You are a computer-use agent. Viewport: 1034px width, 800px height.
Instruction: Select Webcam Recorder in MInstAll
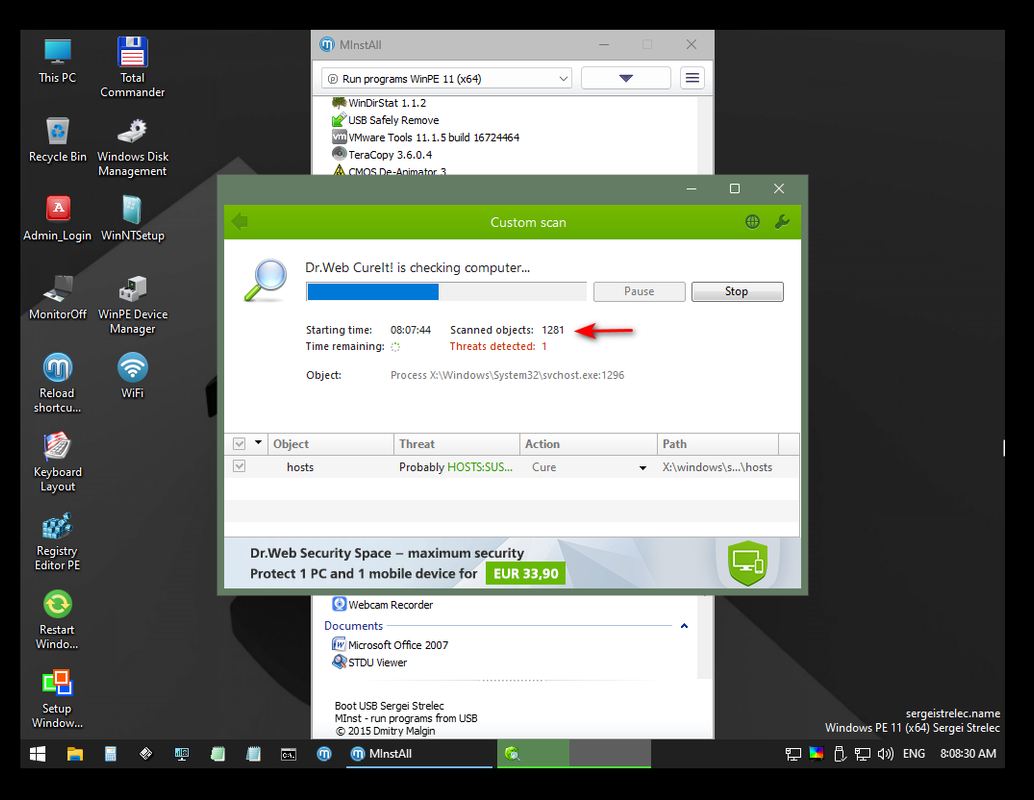click(390, 605)
